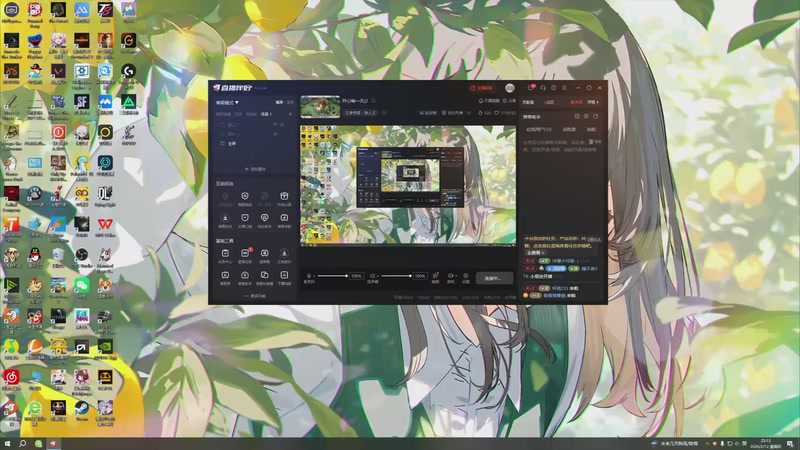Open the hamburger menu in the title bar
800x450 pixels.
pos(564,88)
